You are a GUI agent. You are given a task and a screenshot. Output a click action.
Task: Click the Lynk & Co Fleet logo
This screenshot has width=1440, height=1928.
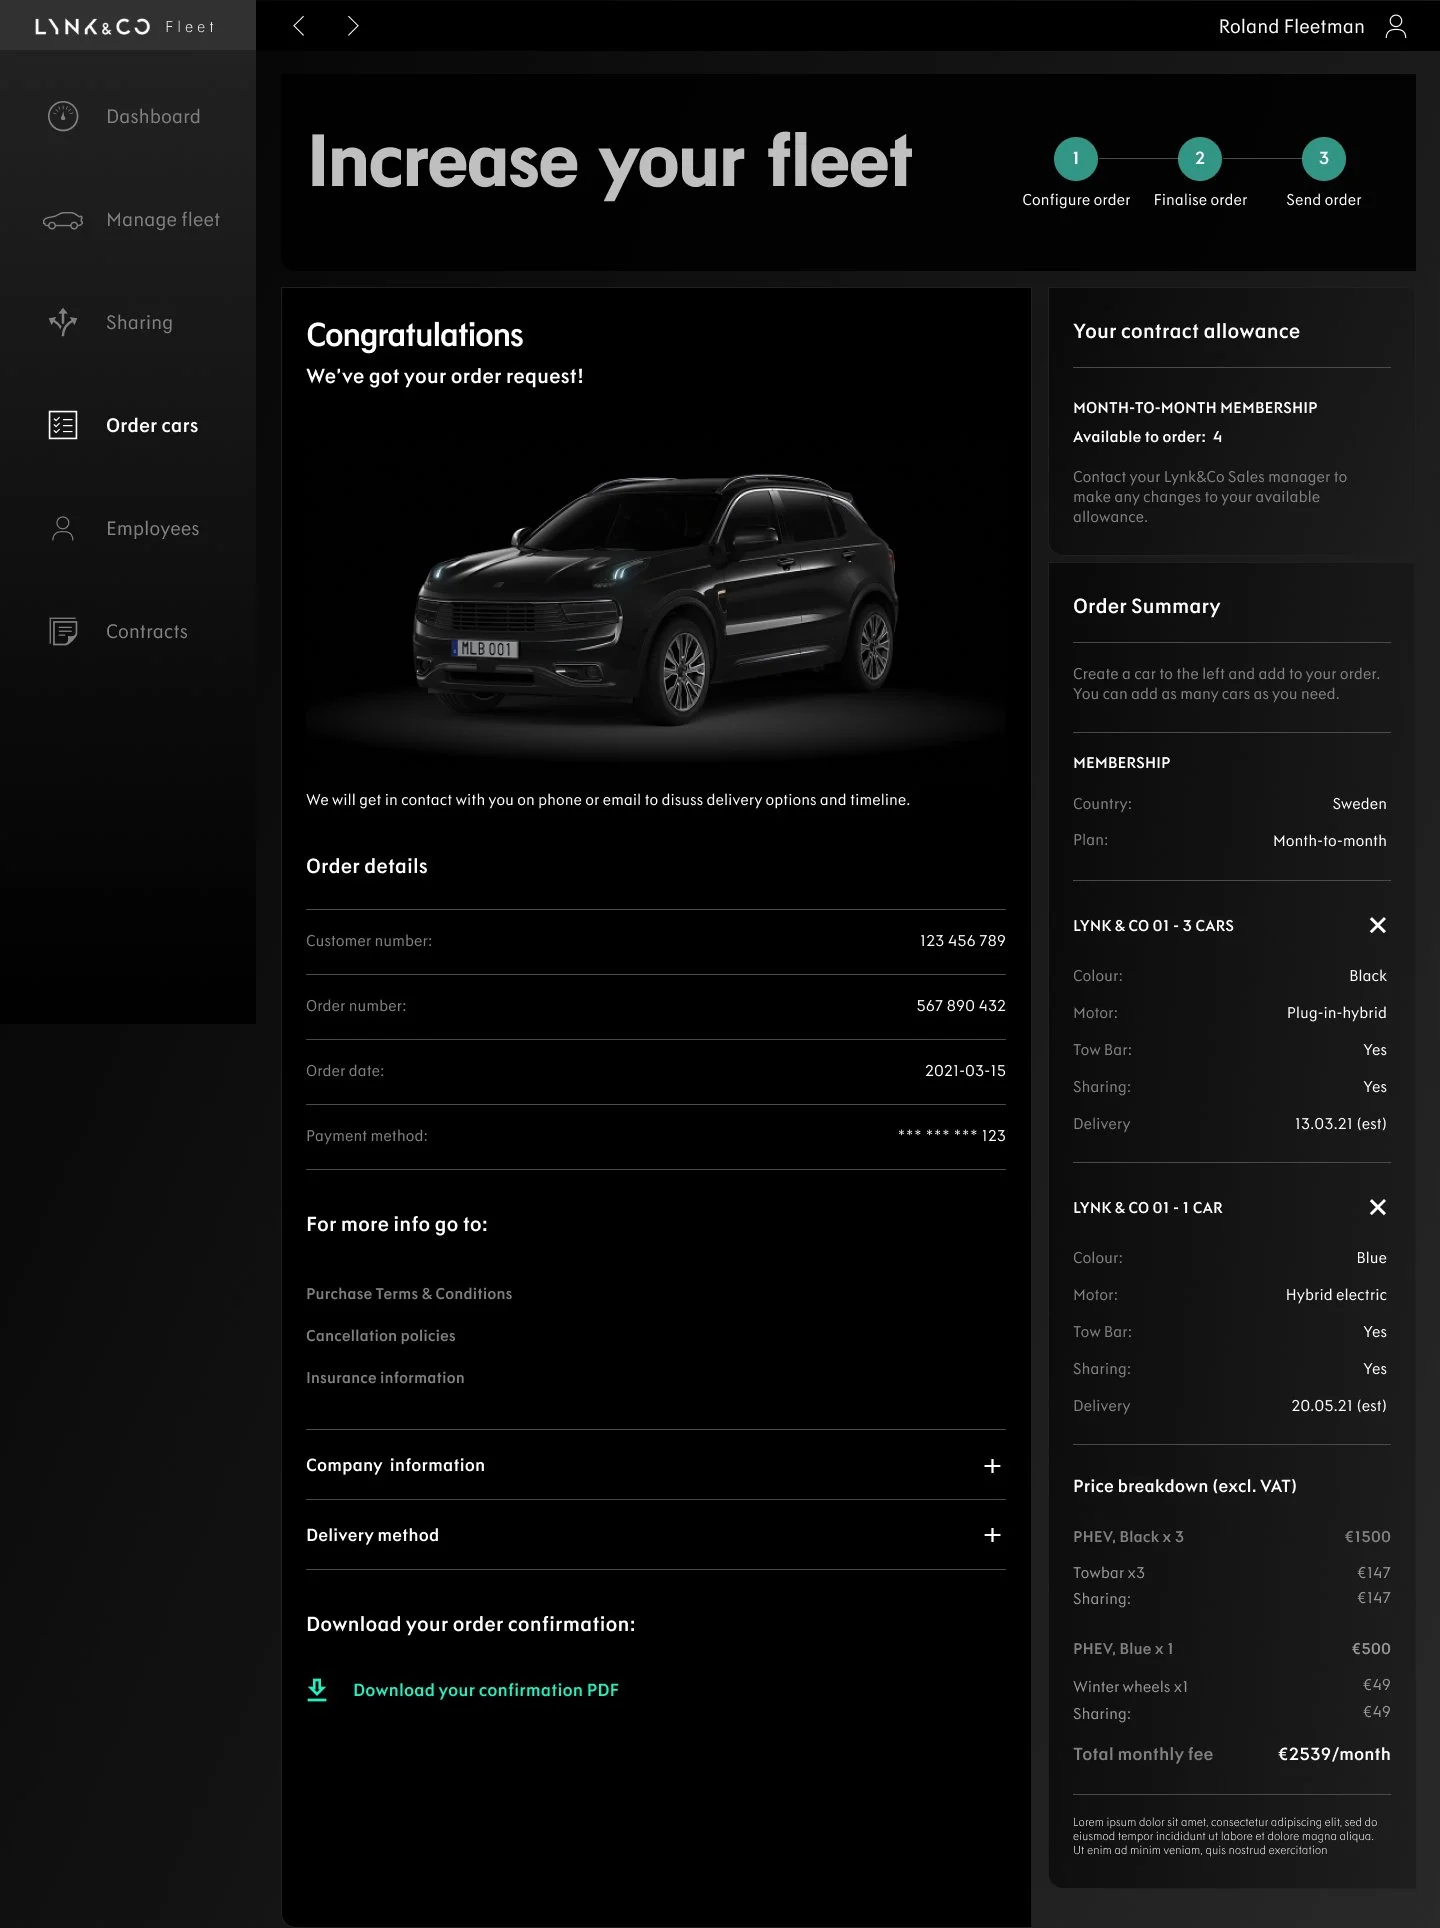click(125, 27)
